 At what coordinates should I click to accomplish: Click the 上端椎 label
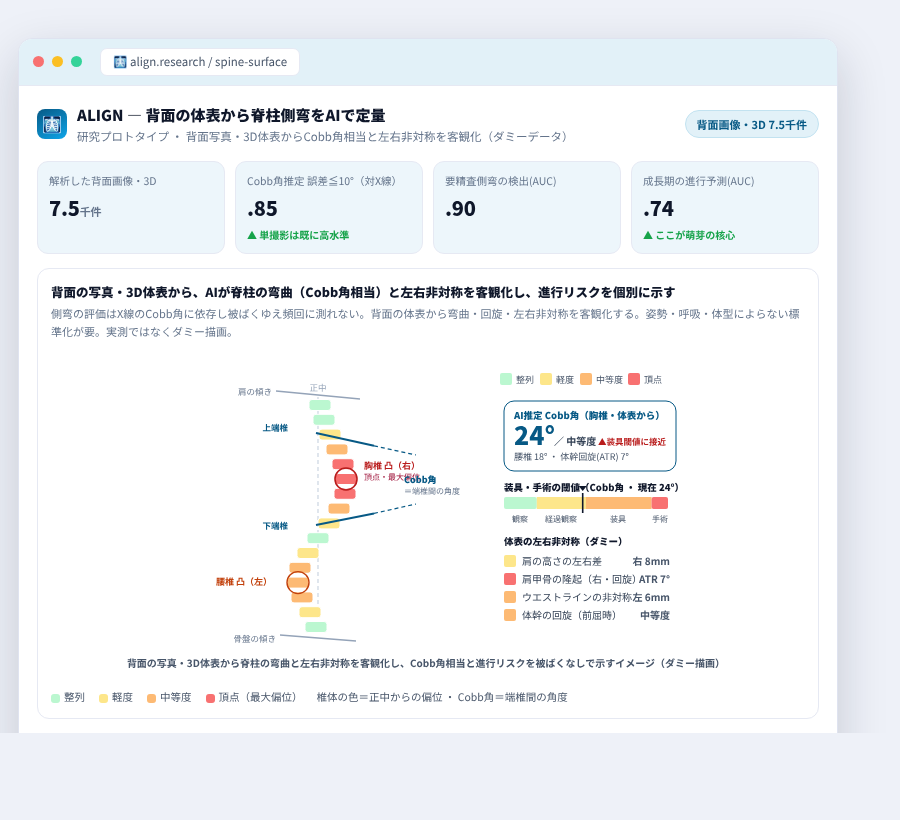[275, 428]
